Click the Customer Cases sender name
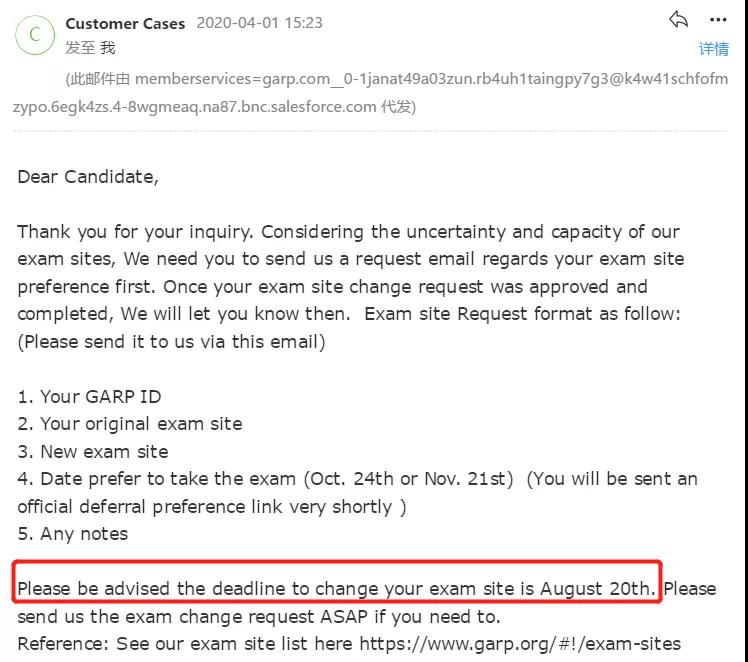748x662 pixels. pos(125,23)
